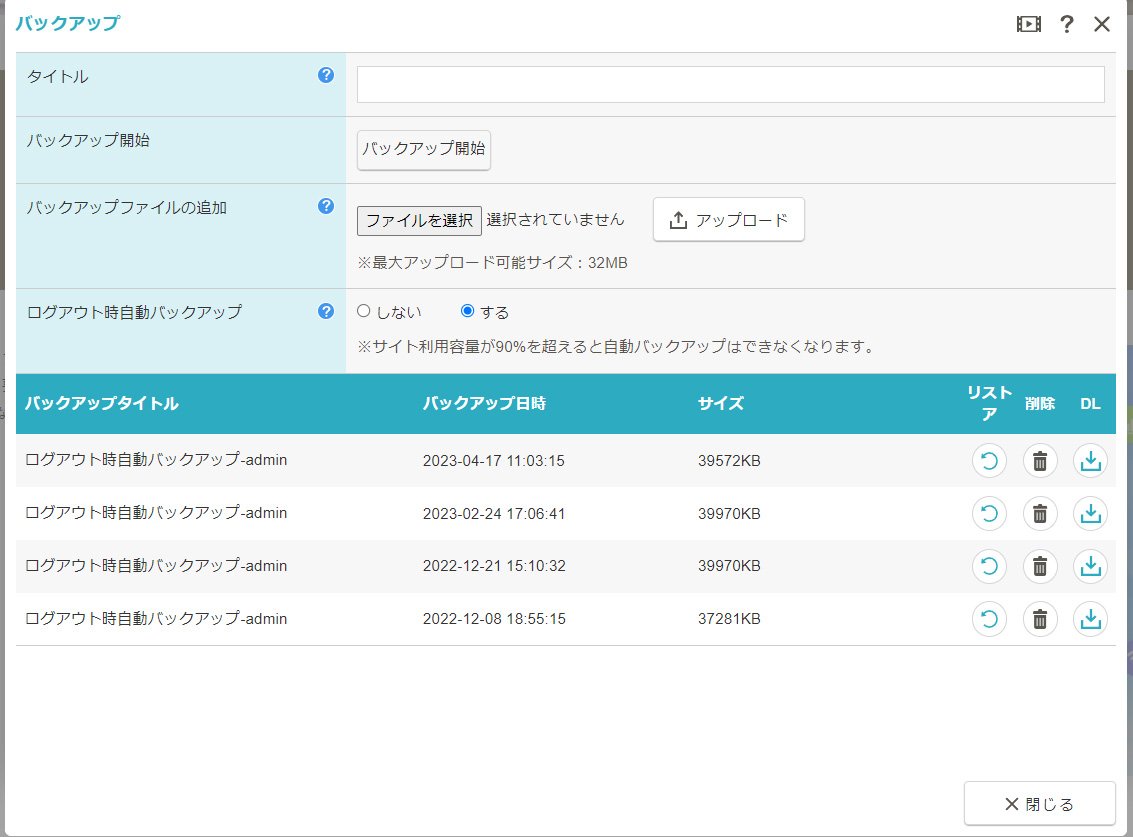Image resolution: width=1133 pixels, height=837 pixels.
Task: Click the バックアップ開始 button
Action: pyautogui.click(x=423, y=150)
